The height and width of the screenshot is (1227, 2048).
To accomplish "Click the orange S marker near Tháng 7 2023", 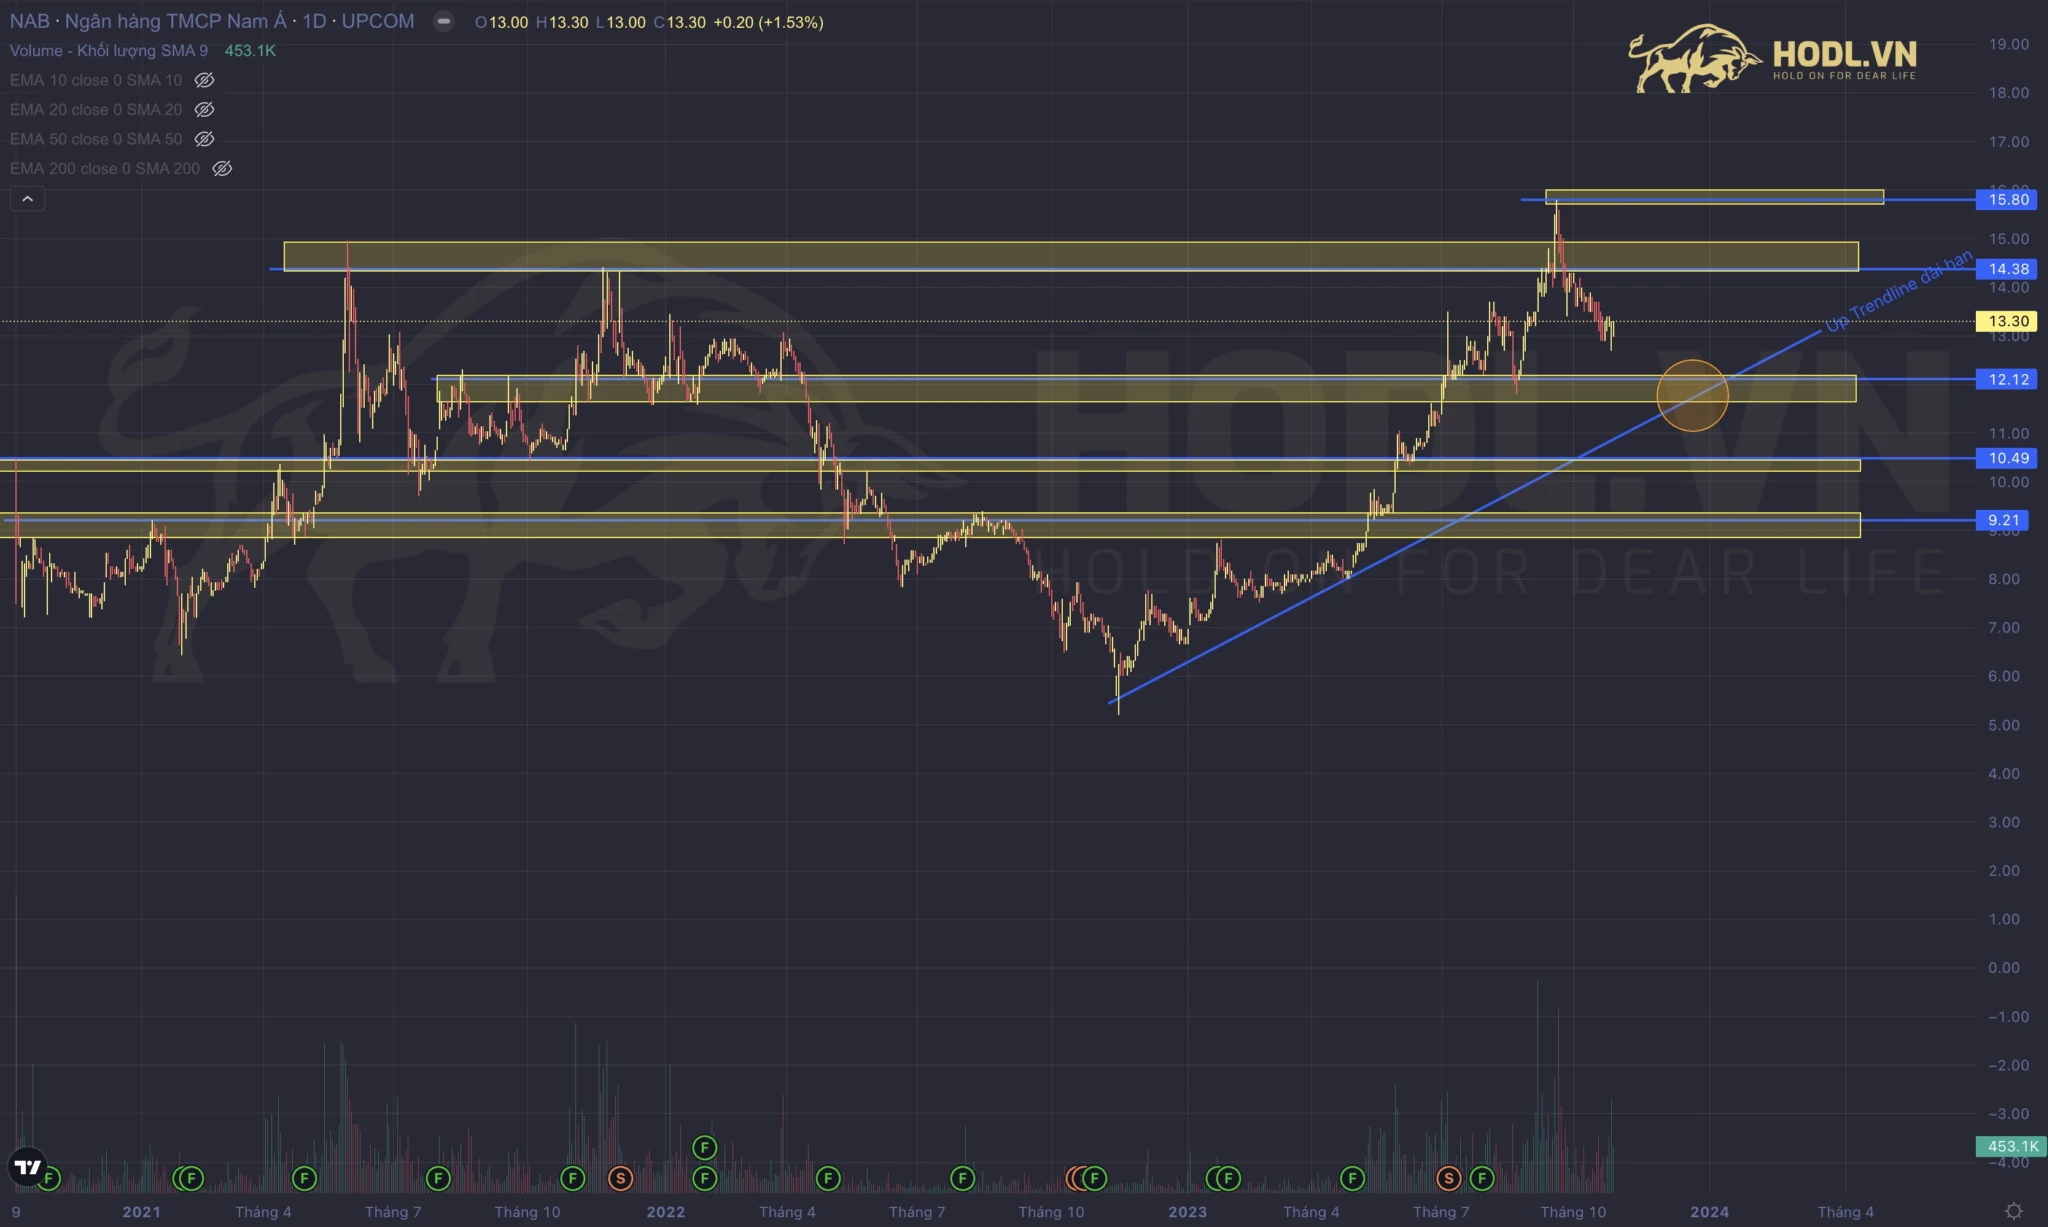I will tap(1449, 1179).
